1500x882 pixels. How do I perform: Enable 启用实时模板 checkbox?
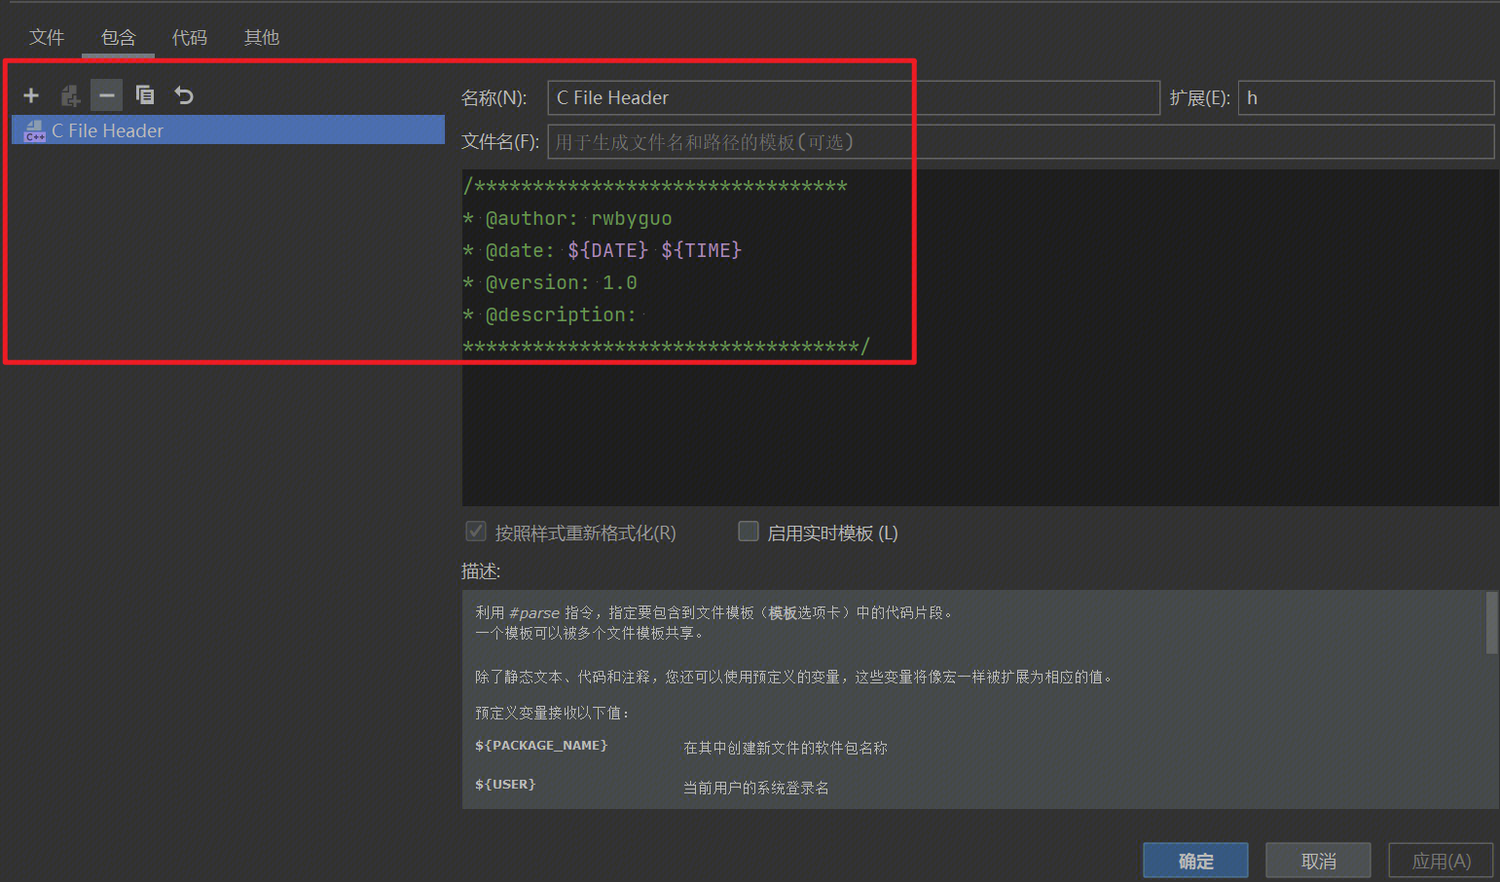748,531
